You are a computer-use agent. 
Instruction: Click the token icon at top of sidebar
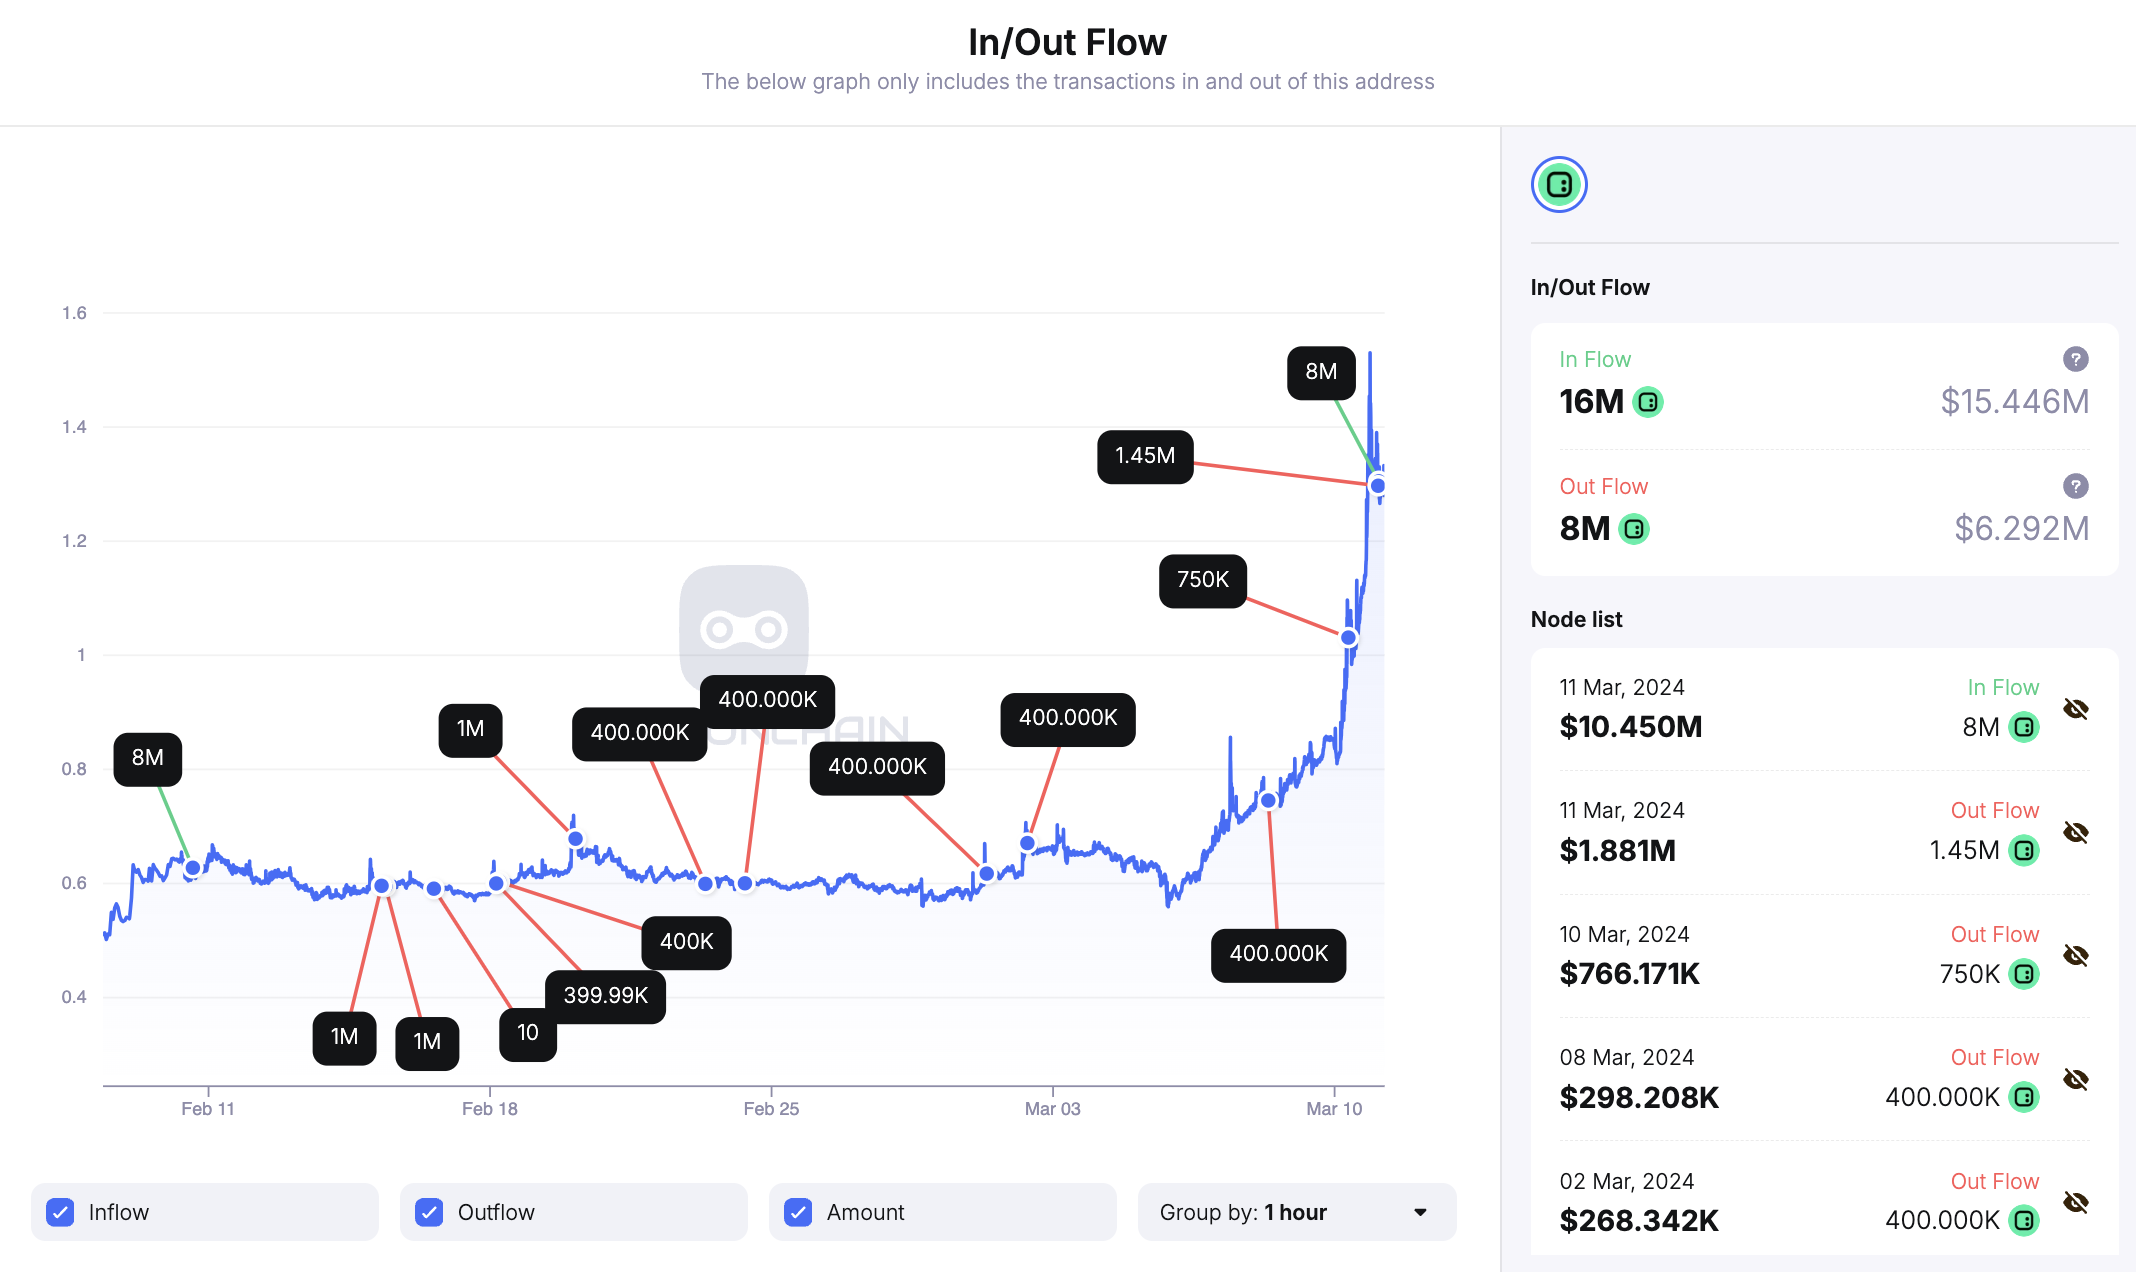point(1559,185)
